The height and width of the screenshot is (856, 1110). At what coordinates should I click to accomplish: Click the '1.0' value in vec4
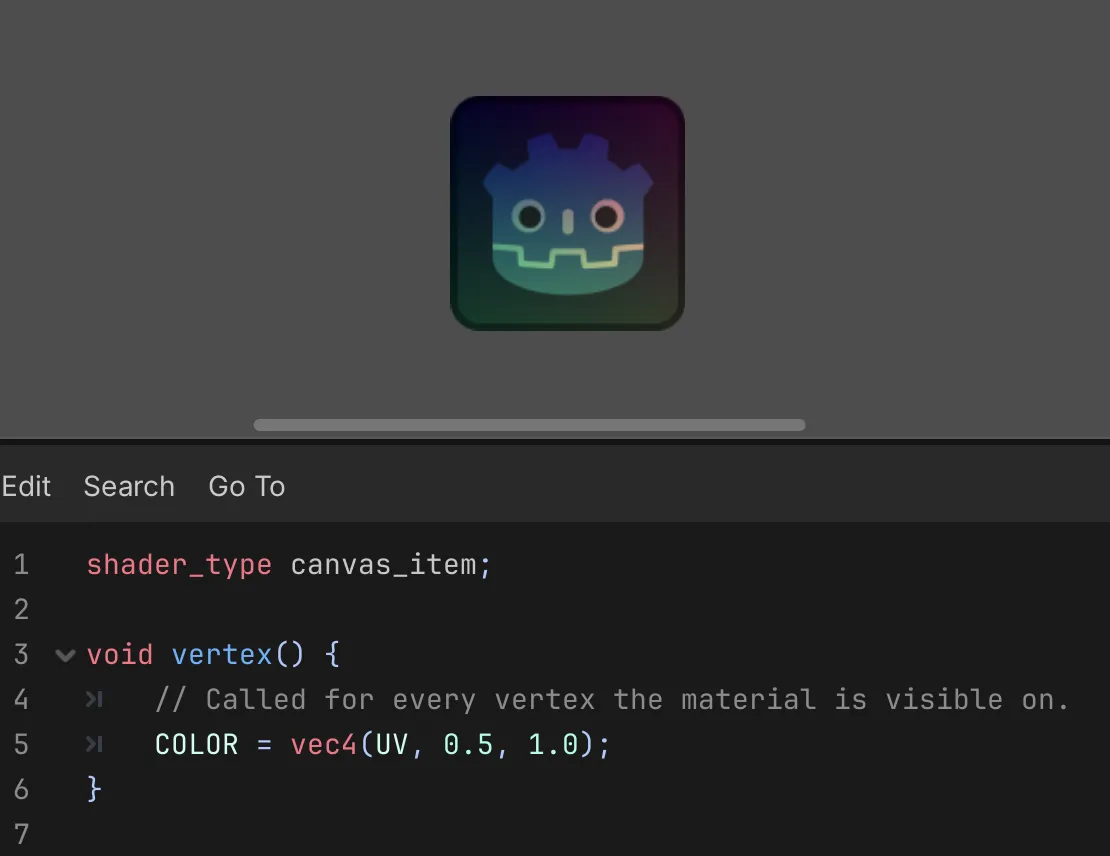(553, 744)
